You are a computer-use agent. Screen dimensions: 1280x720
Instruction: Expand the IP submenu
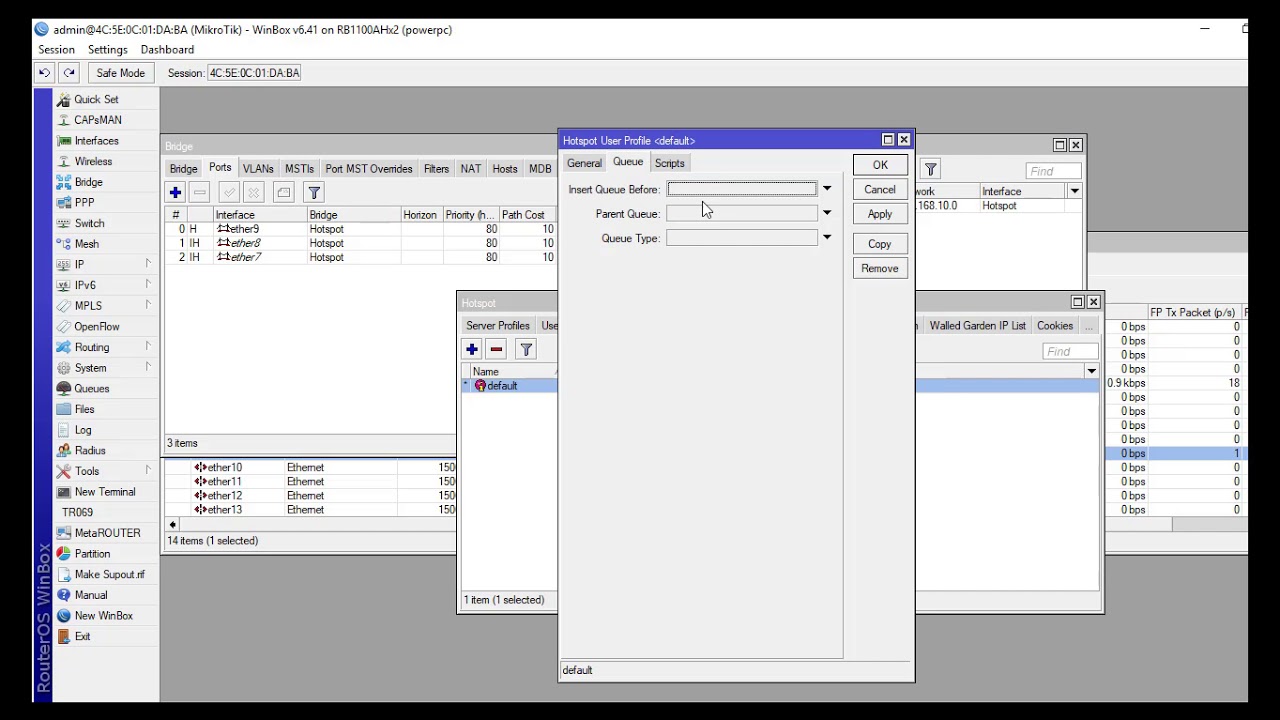(x=105, y=265)
